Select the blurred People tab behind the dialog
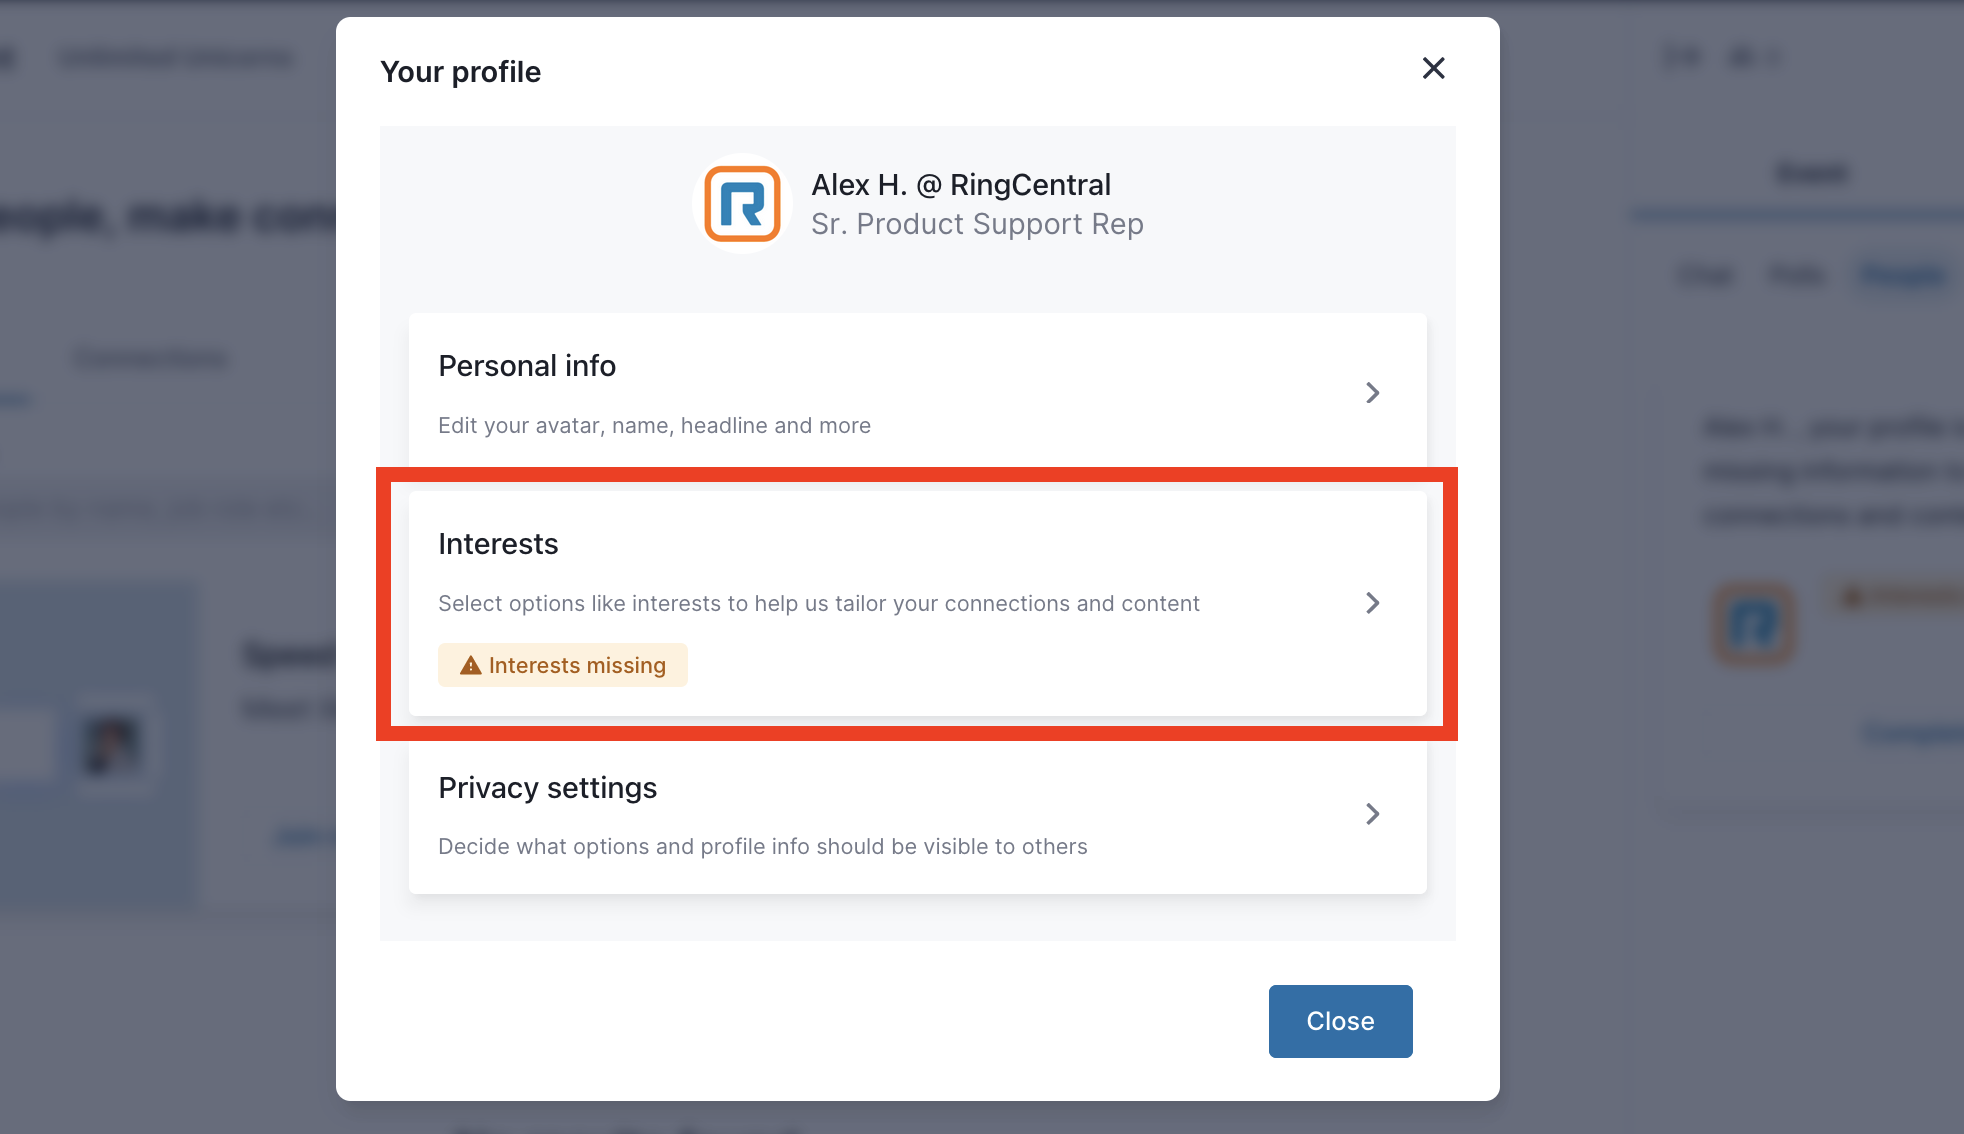The width and height of the screenshot is (1964, 1134). (1904, 274)
